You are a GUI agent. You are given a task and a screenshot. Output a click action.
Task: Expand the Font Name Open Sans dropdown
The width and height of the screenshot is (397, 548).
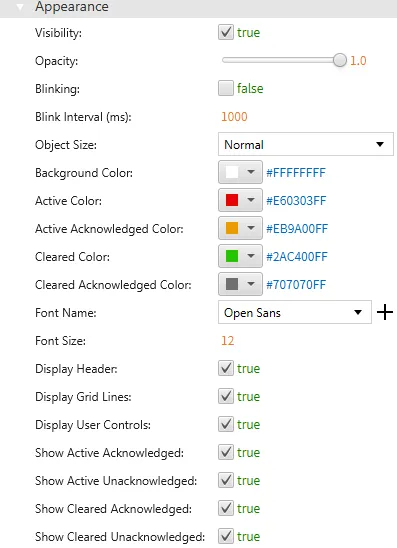click(295, 312)
